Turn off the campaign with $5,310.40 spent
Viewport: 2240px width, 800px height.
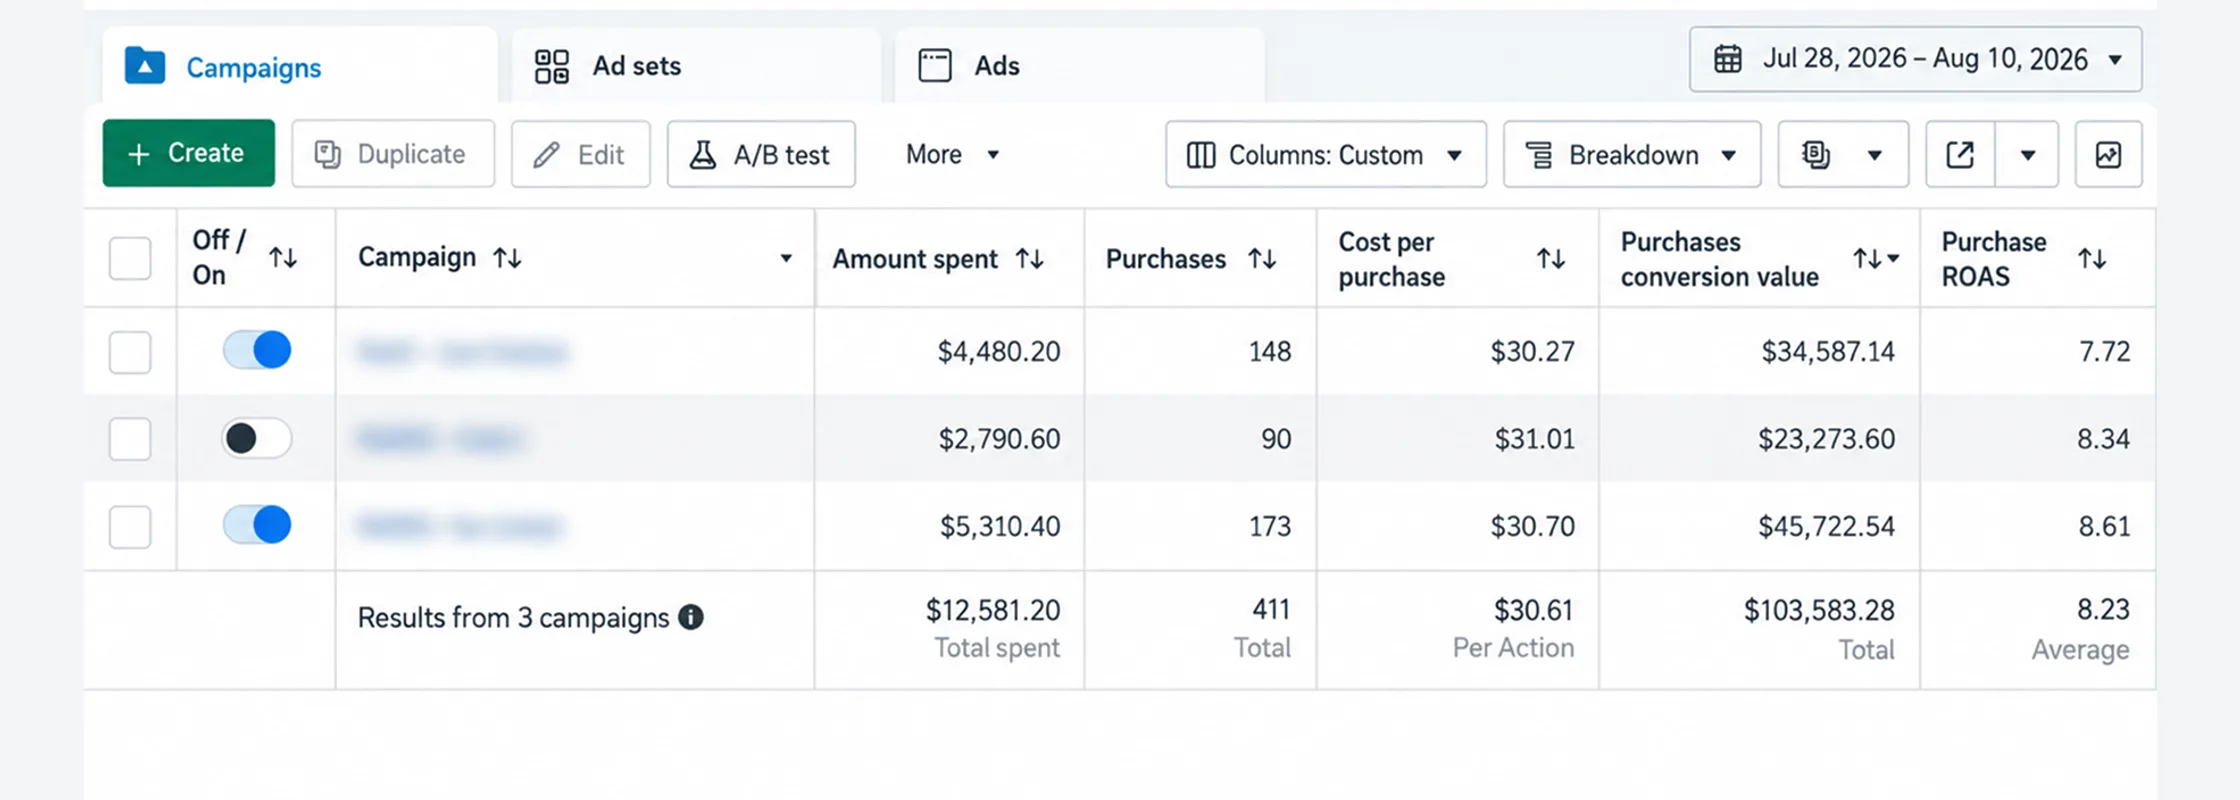pyautogui.click(x=257, y=524)
